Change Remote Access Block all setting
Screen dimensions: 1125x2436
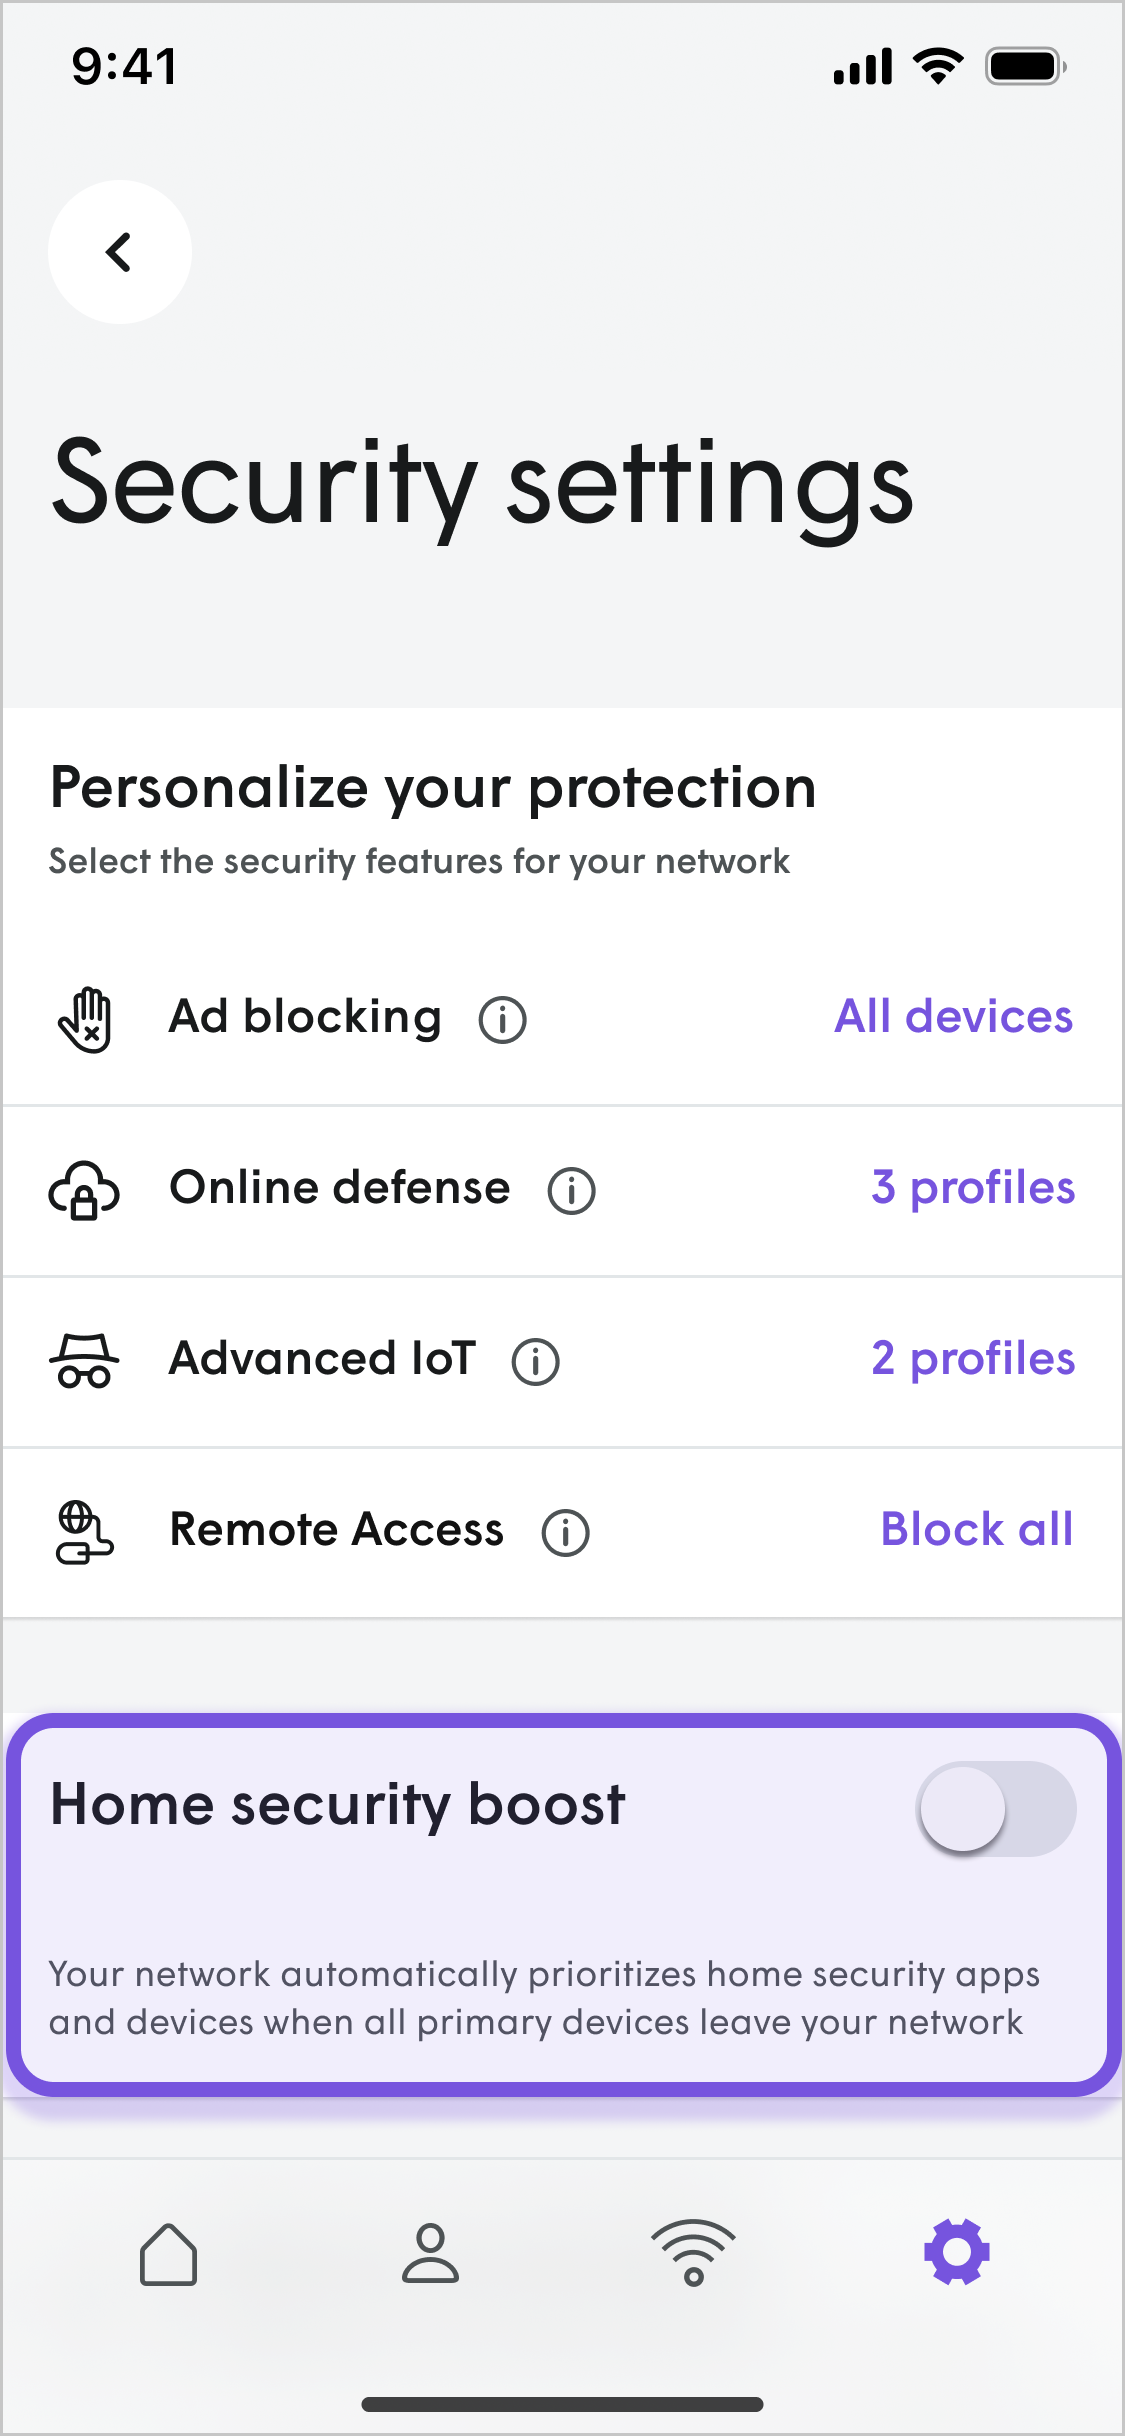(977, 1530)
